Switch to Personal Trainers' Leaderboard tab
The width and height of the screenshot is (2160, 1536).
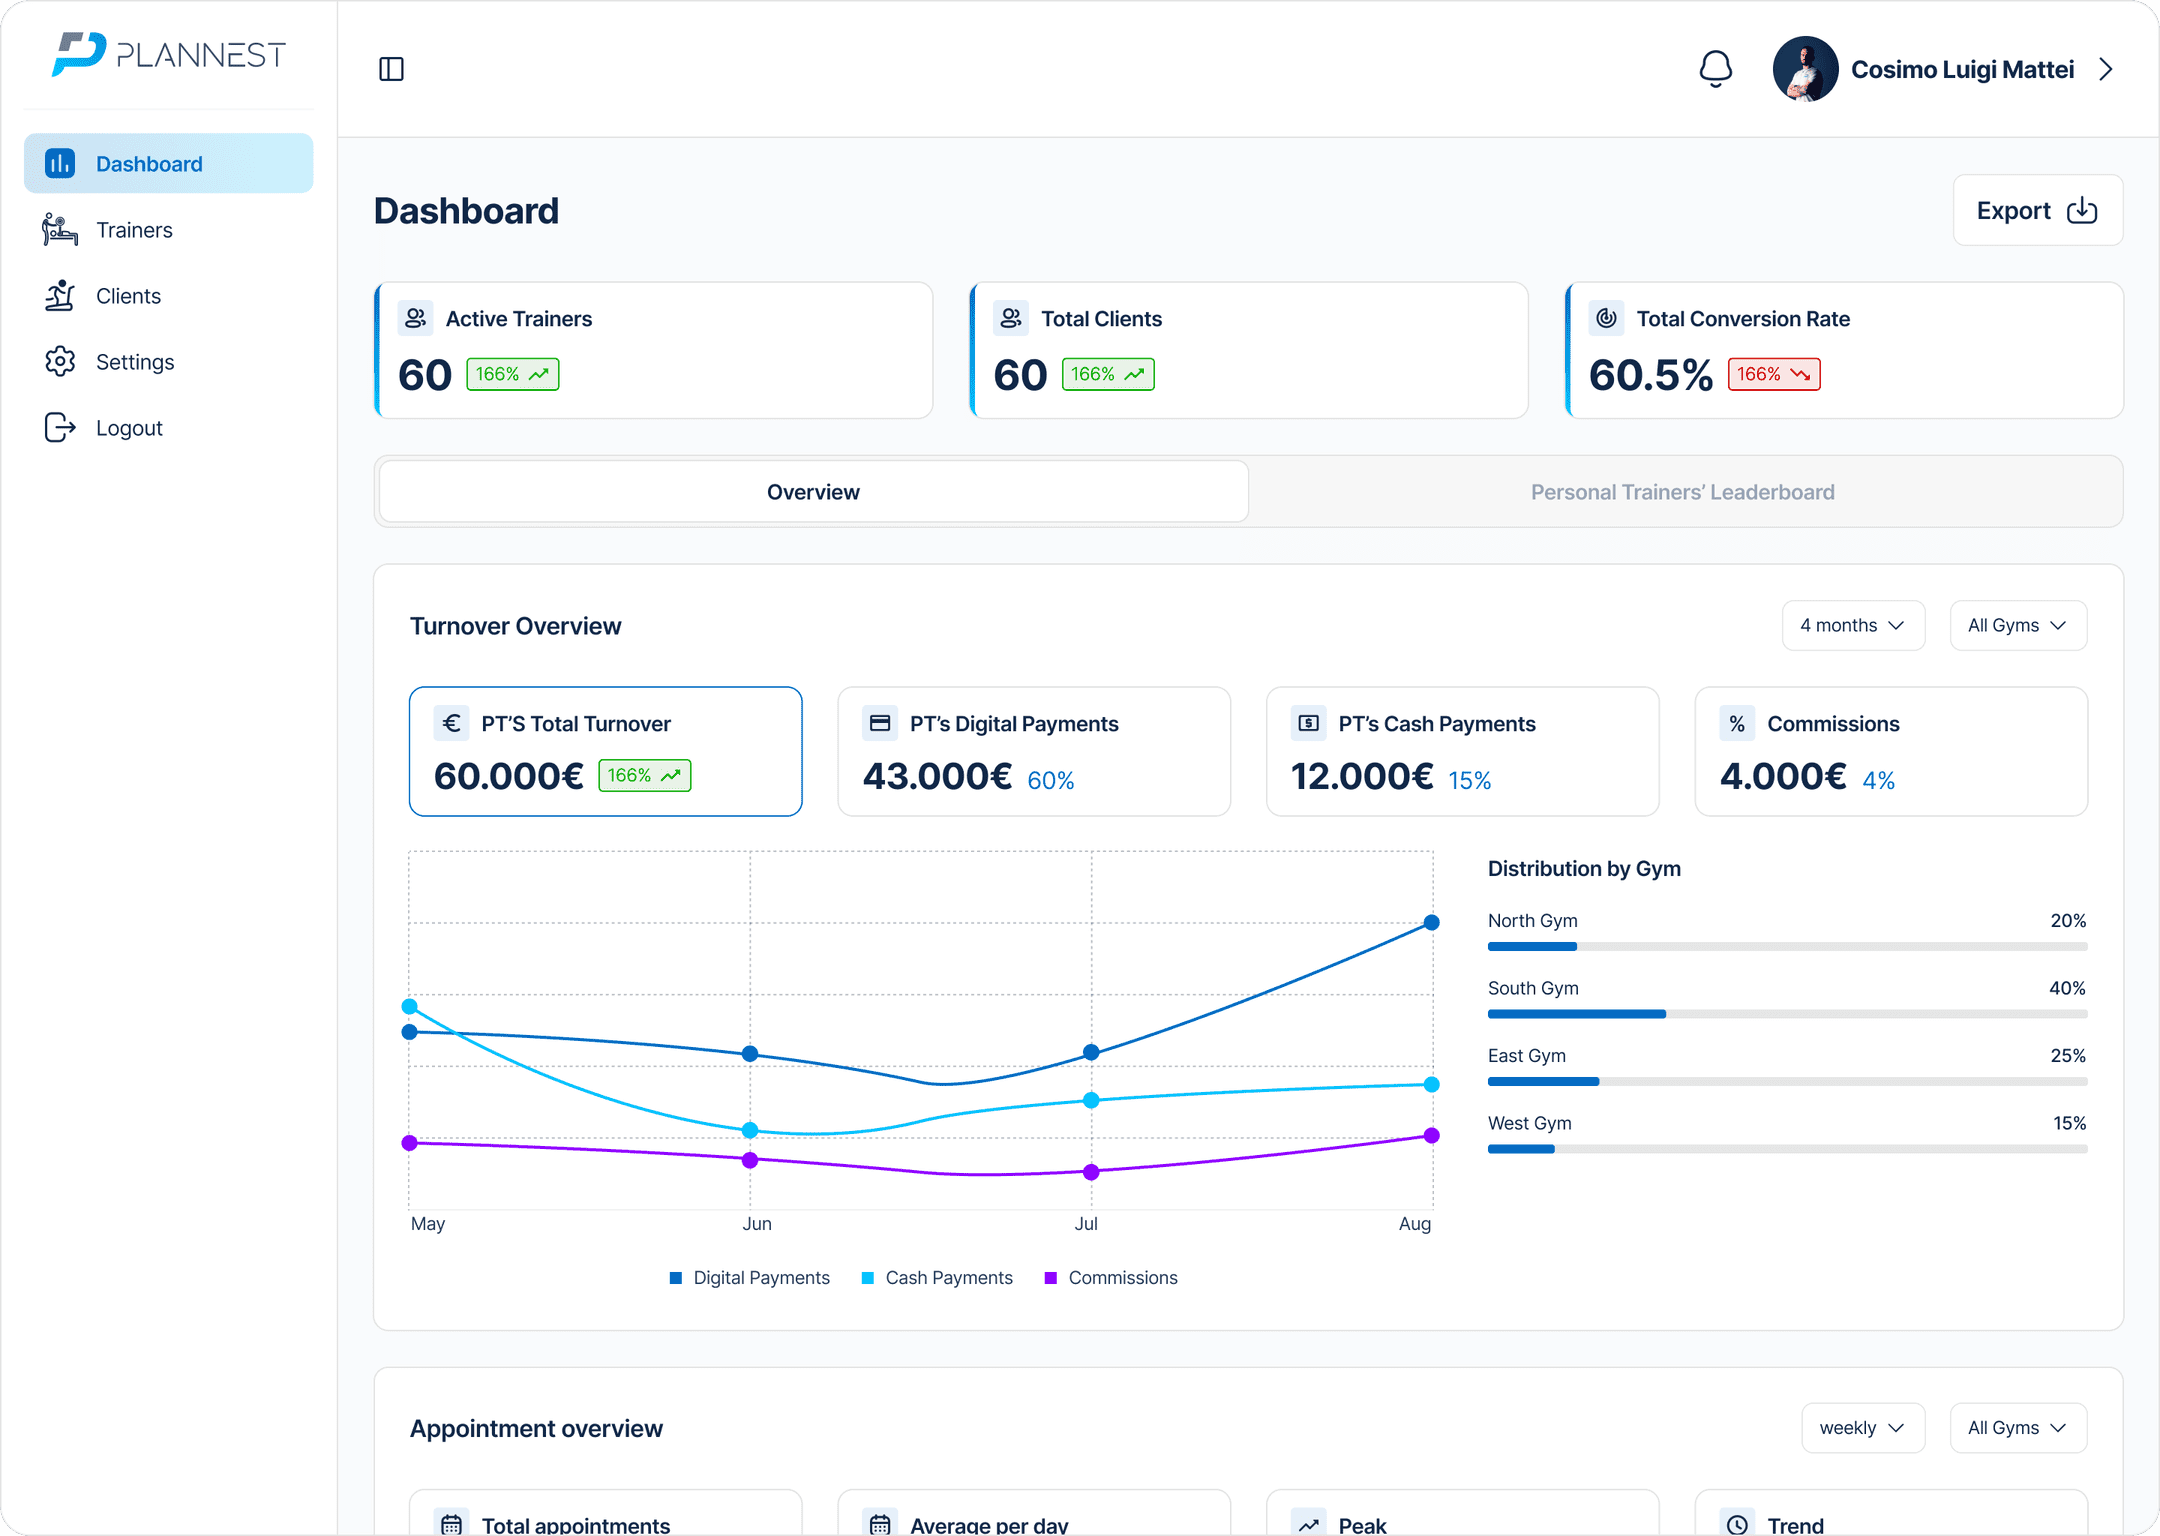click(x=1682, y=492)
